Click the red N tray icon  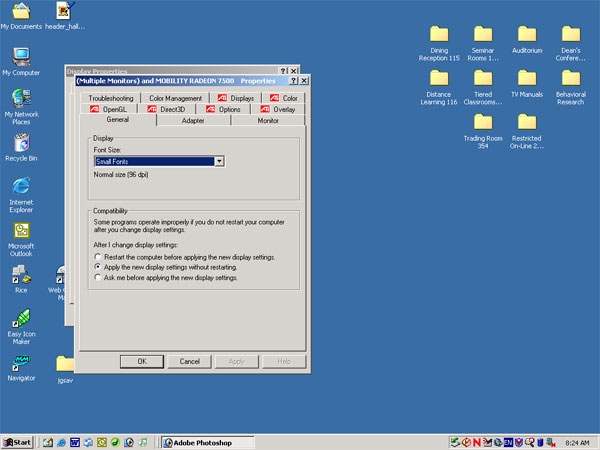pyautogui.click(x=476, y=443)
